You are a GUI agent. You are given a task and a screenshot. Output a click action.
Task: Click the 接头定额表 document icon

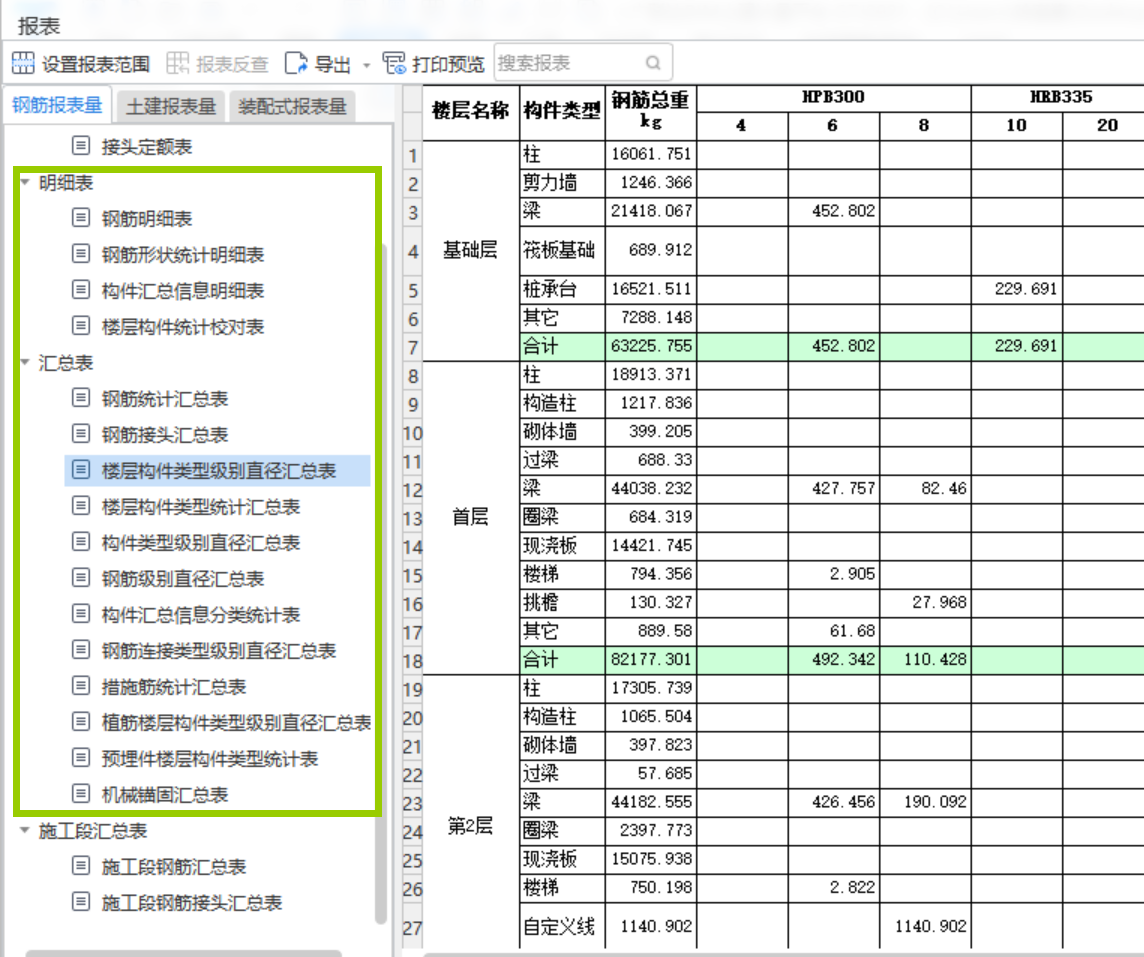(x=81, y=145)
